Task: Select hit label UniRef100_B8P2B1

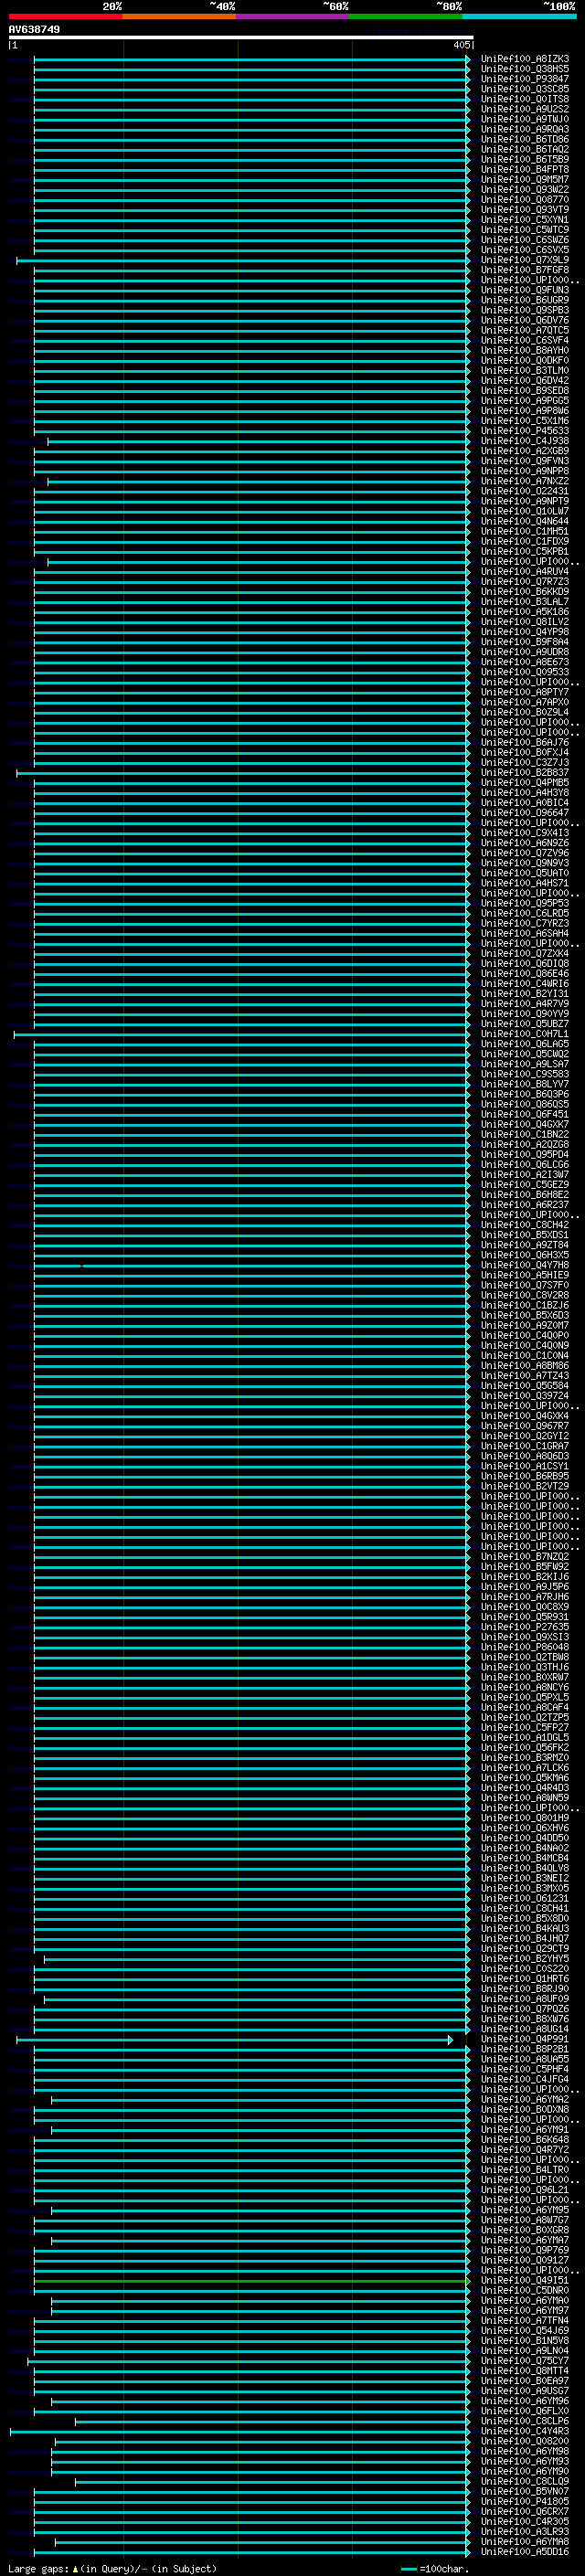Action: click(525, 2049)
